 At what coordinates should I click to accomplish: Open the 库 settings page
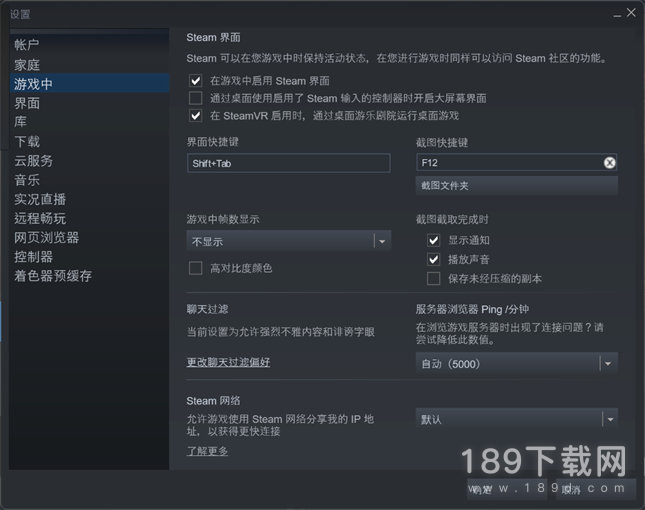(89, 122)
